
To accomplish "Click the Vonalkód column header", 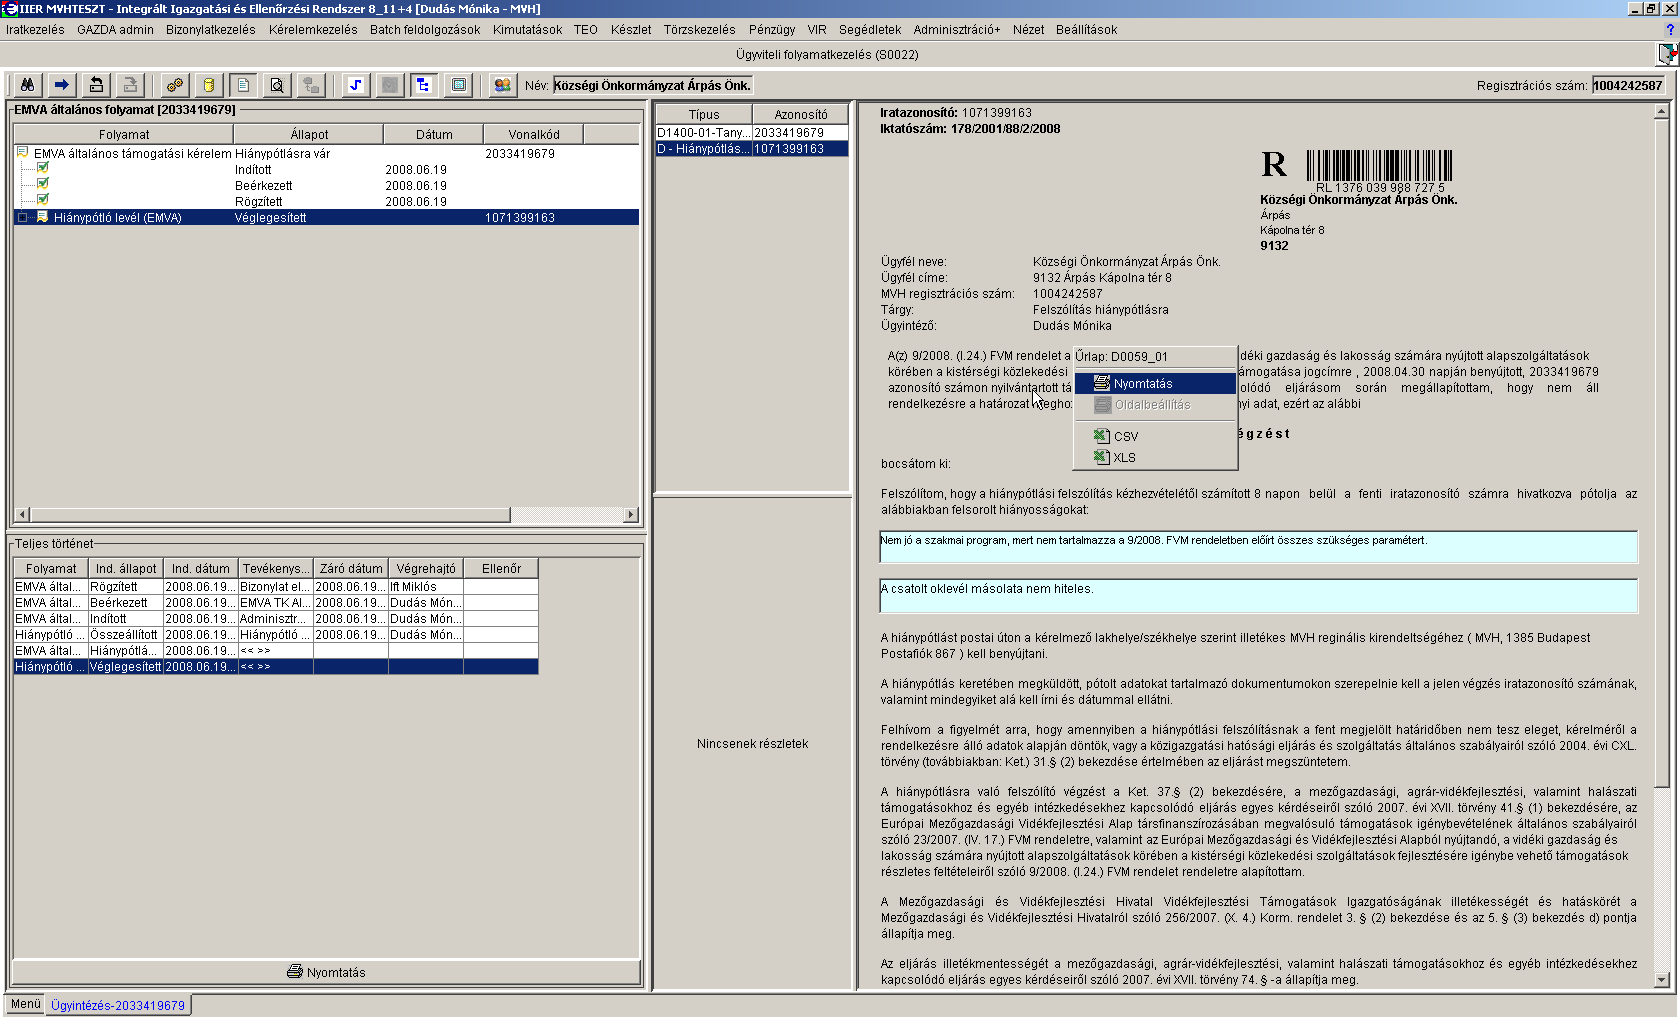I will tap(534, 134).
